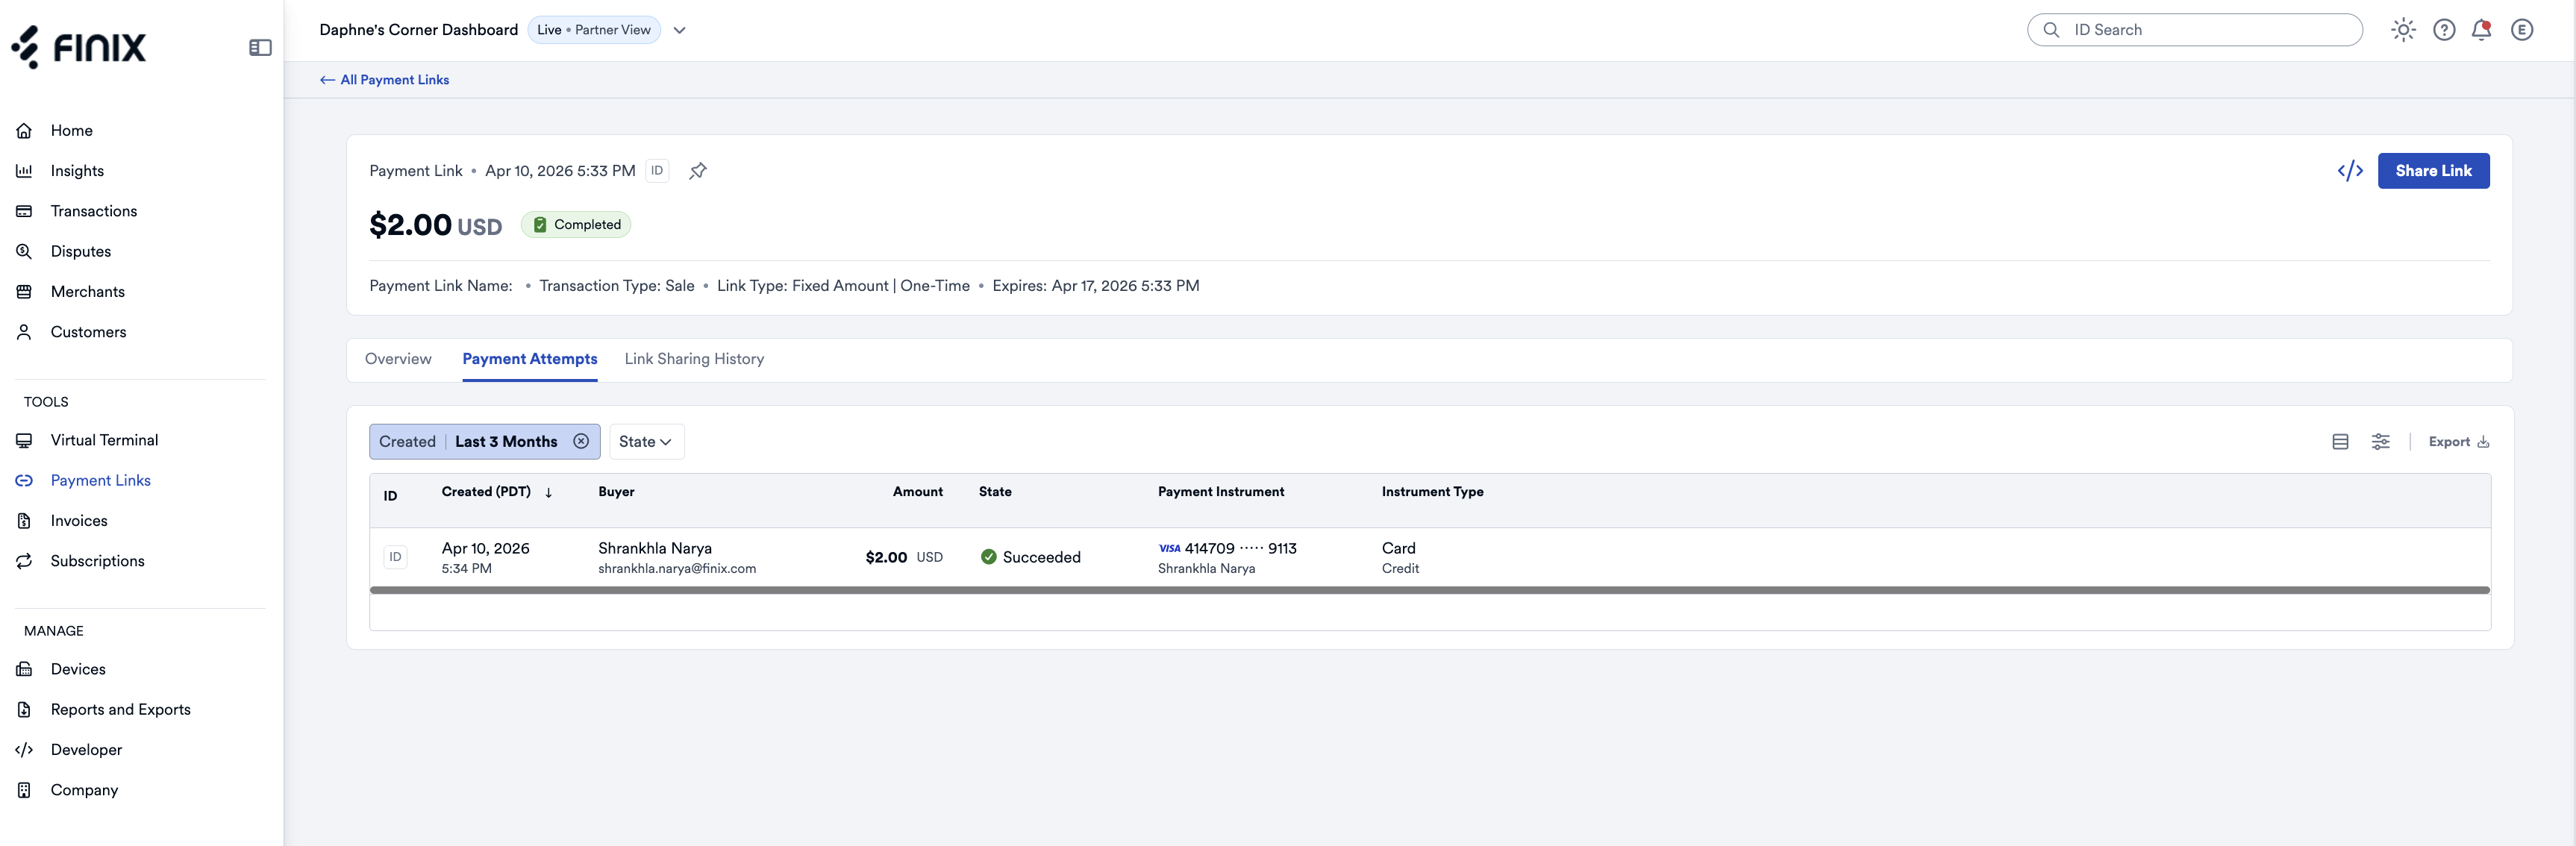Click the Card Credit instrument type cell
Viewport: 2576px width, 846px height.
point(1400,557)
